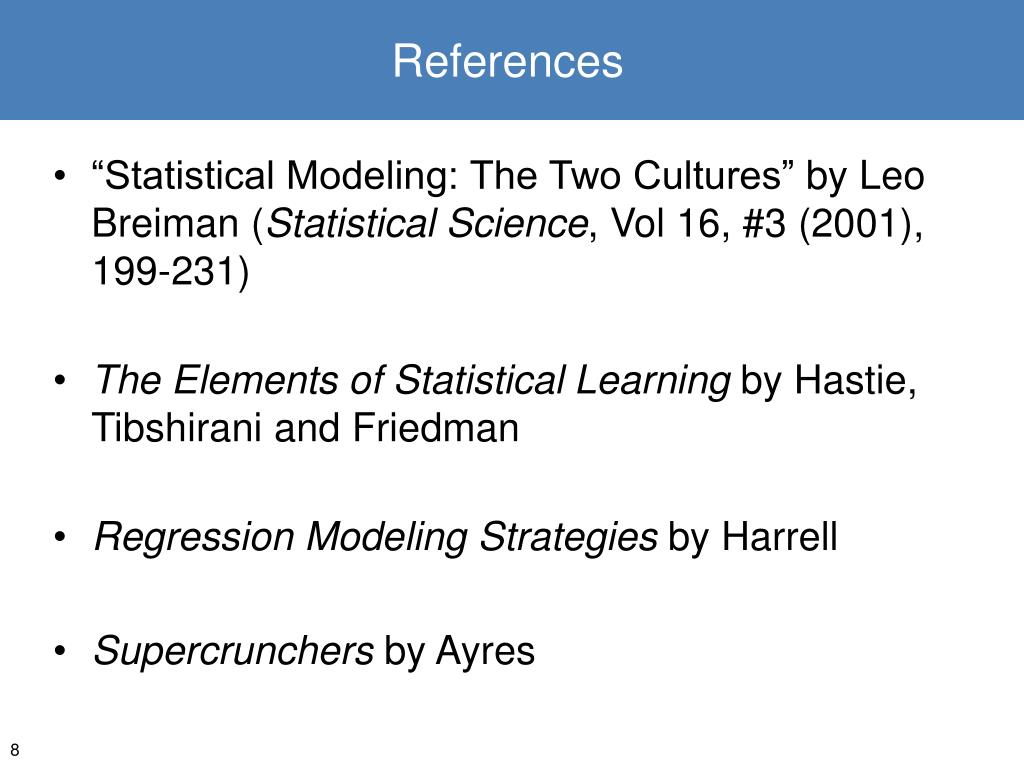Click the italic title The Elements of Statistical Learning

pyautogui.click(x=411, y=380)
